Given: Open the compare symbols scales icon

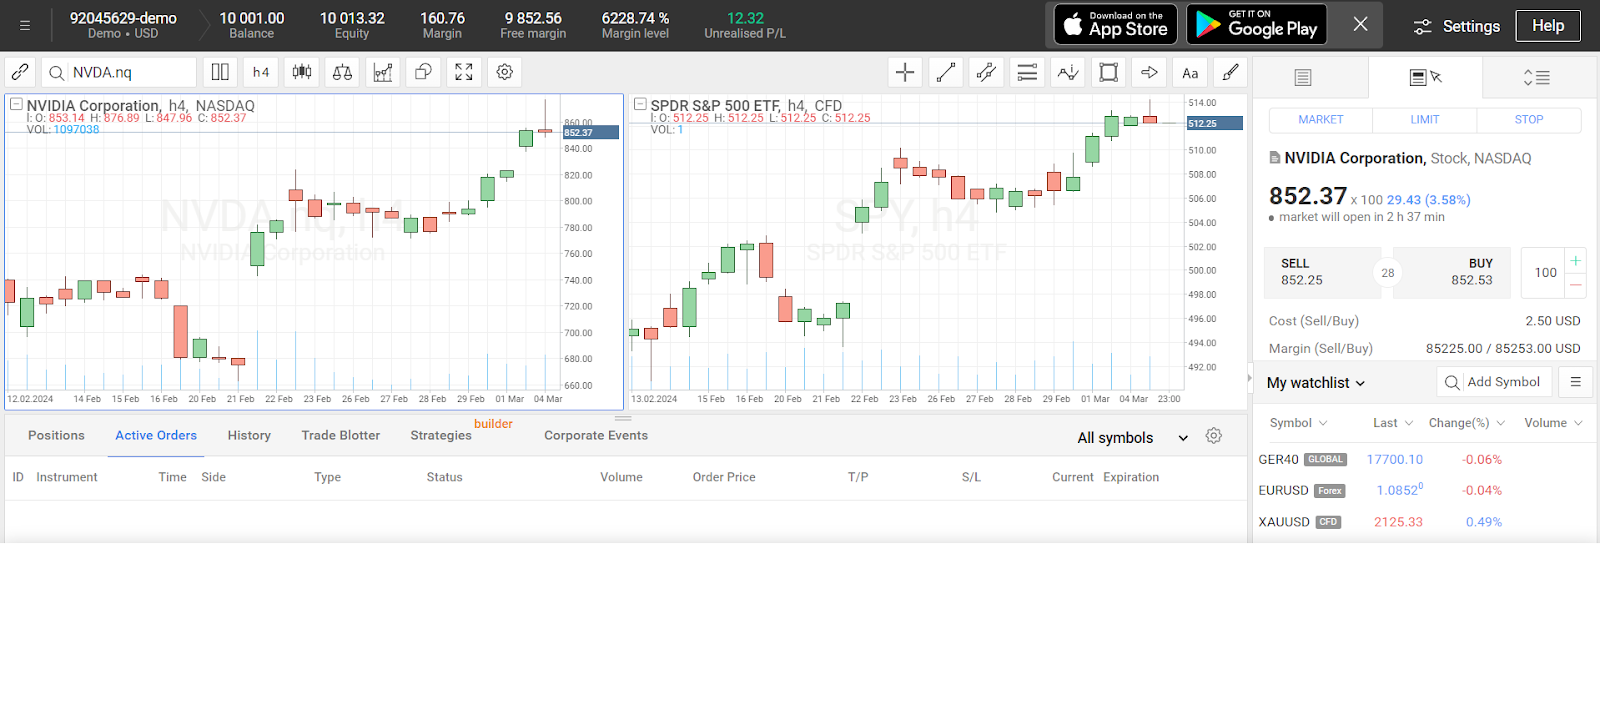Looking at the screenshot, I should pos(342,72).
